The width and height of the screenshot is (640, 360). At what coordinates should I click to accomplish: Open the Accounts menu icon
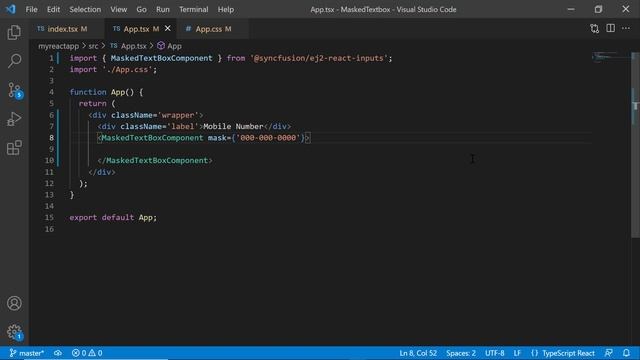(14, 303)
